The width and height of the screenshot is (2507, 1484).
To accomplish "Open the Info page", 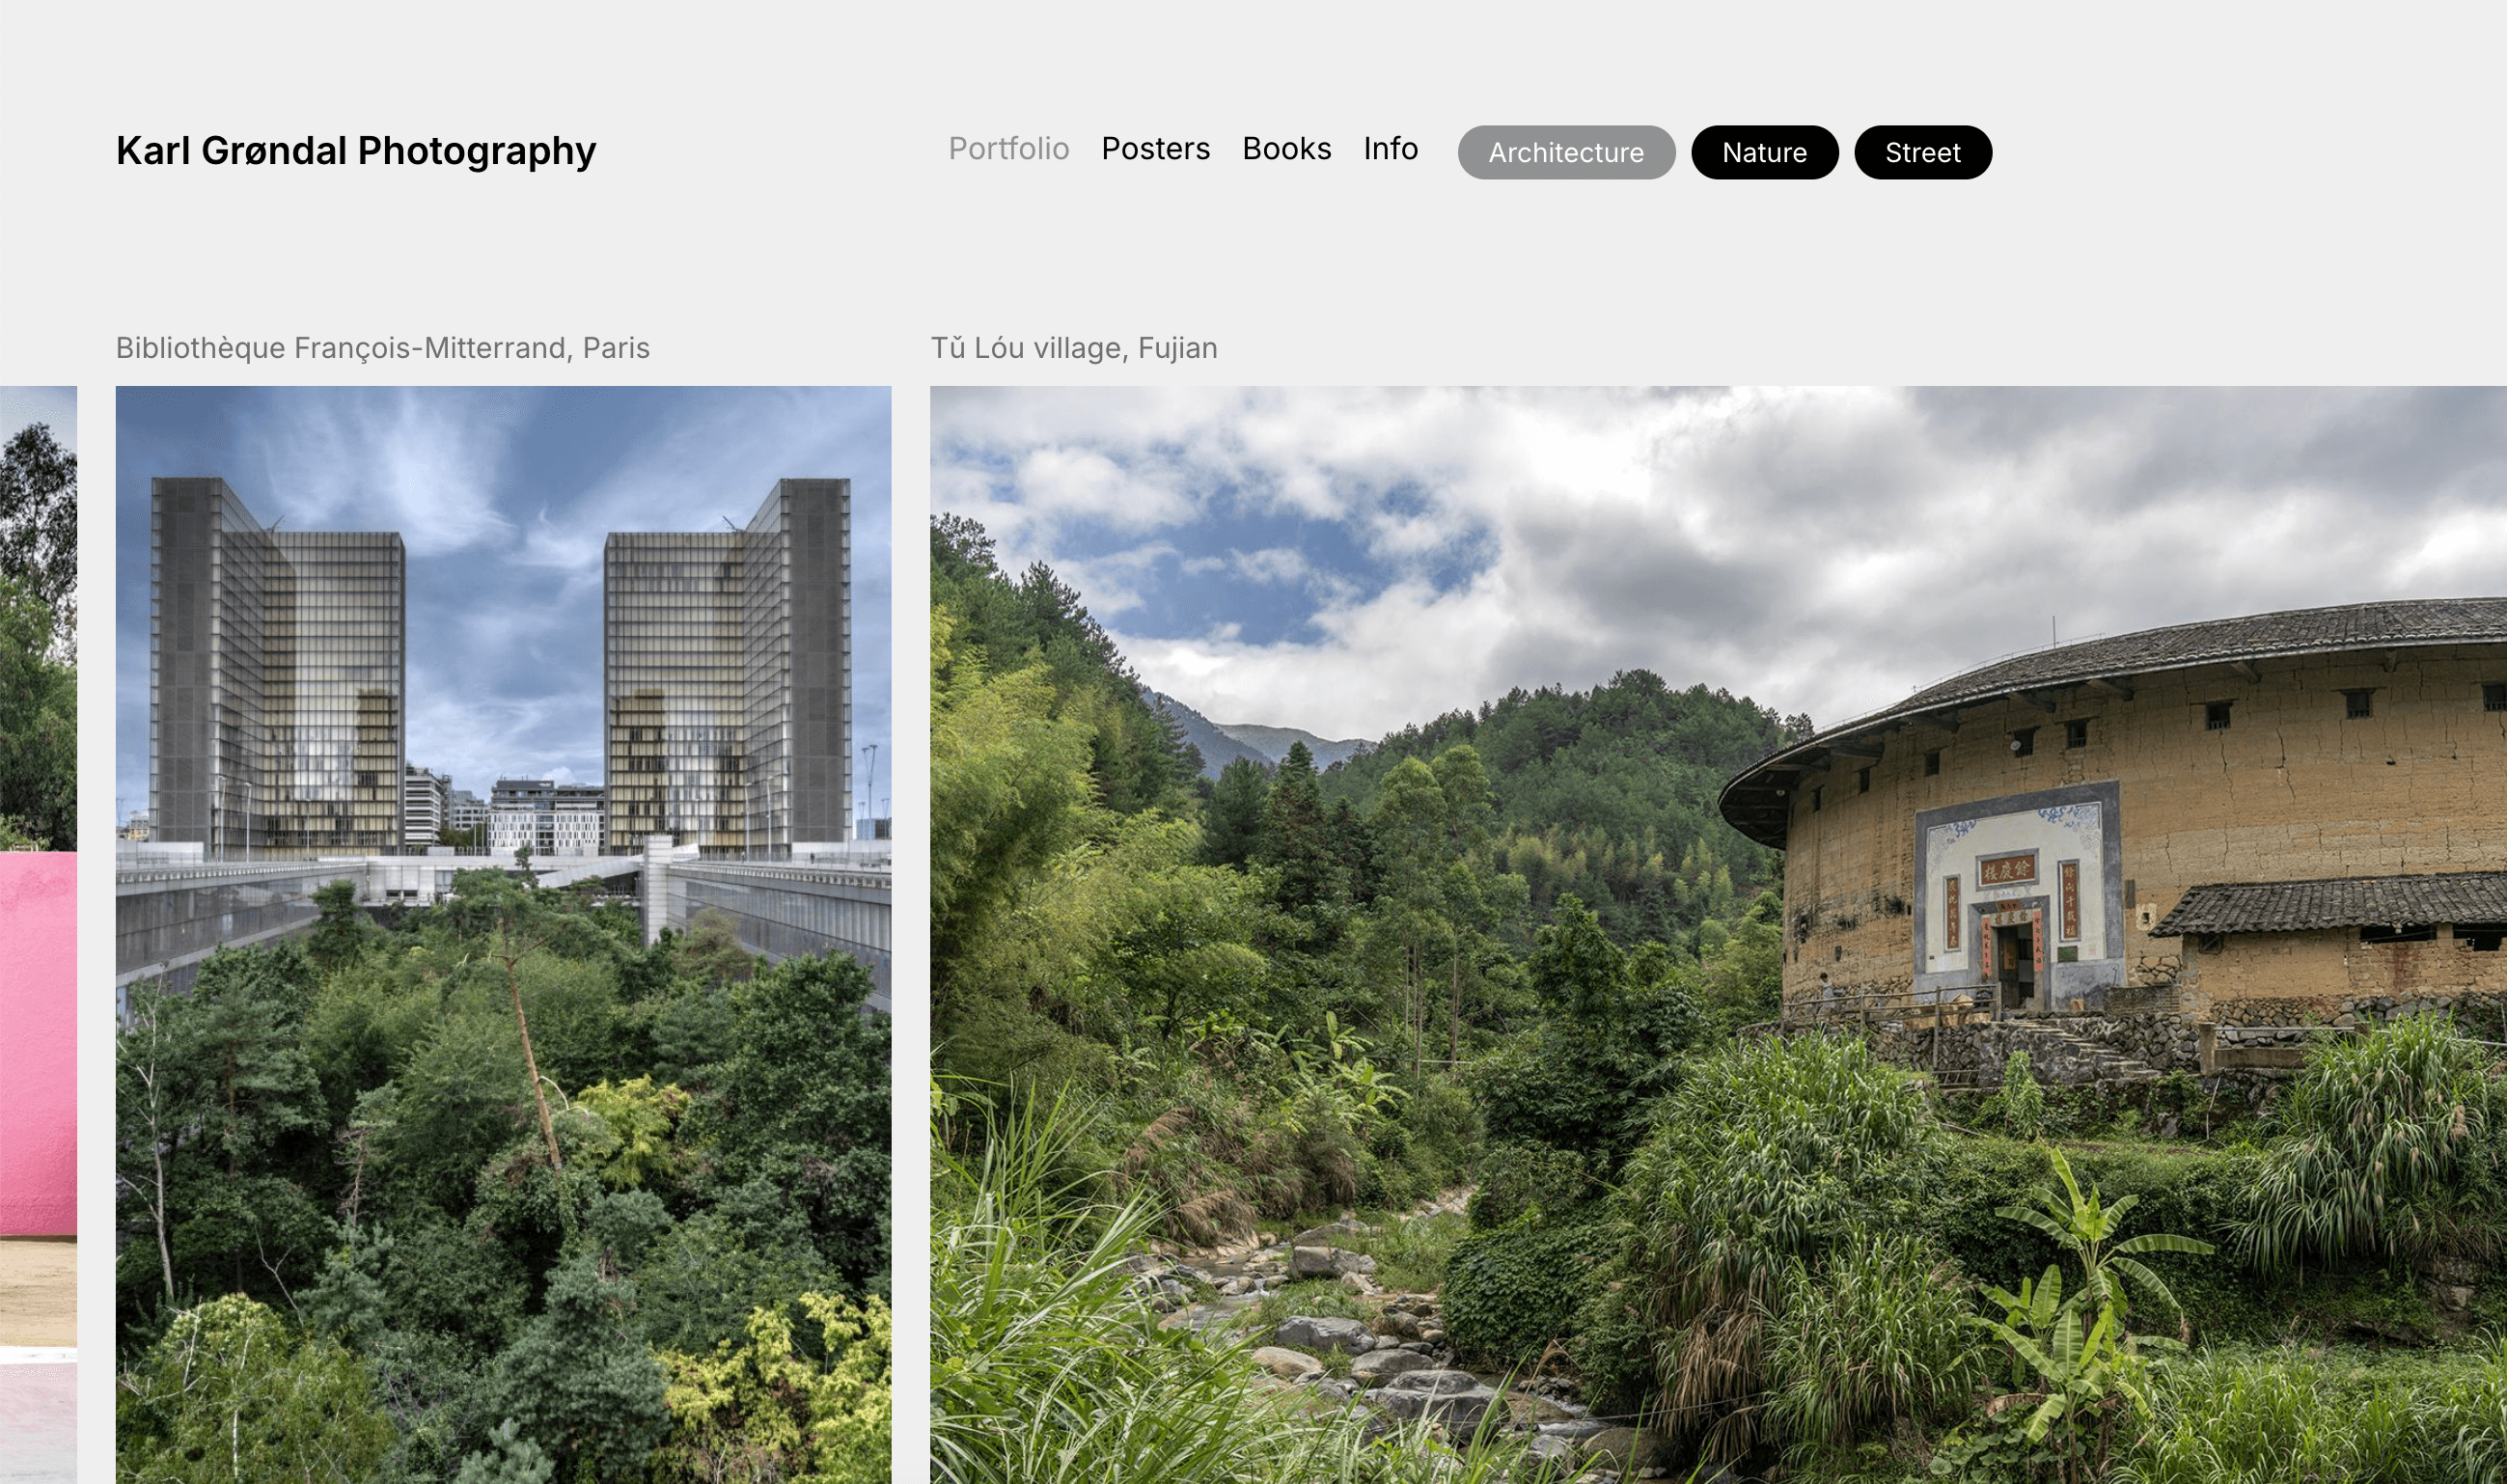I will (1390, 149).
